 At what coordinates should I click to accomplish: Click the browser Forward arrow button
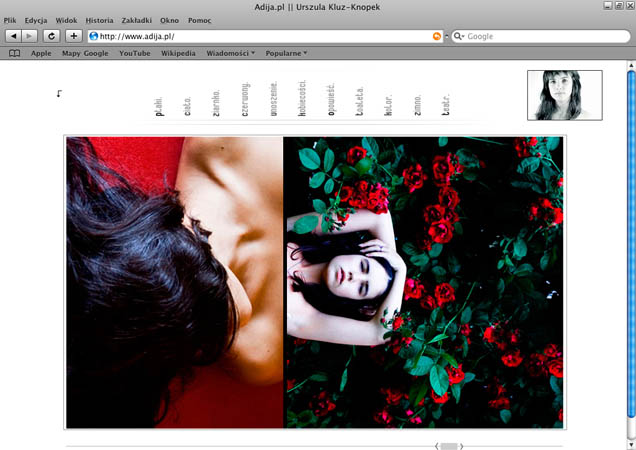[29, 36]
